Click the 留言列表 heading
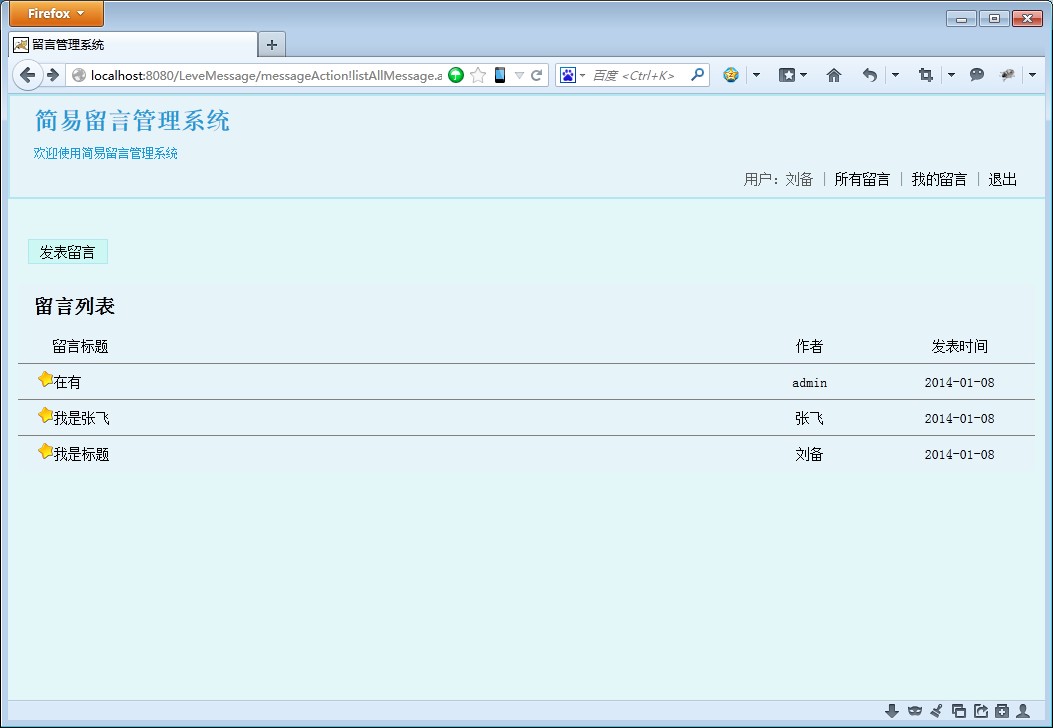The width and height of the screenshot is (1053, 728). 75,306
